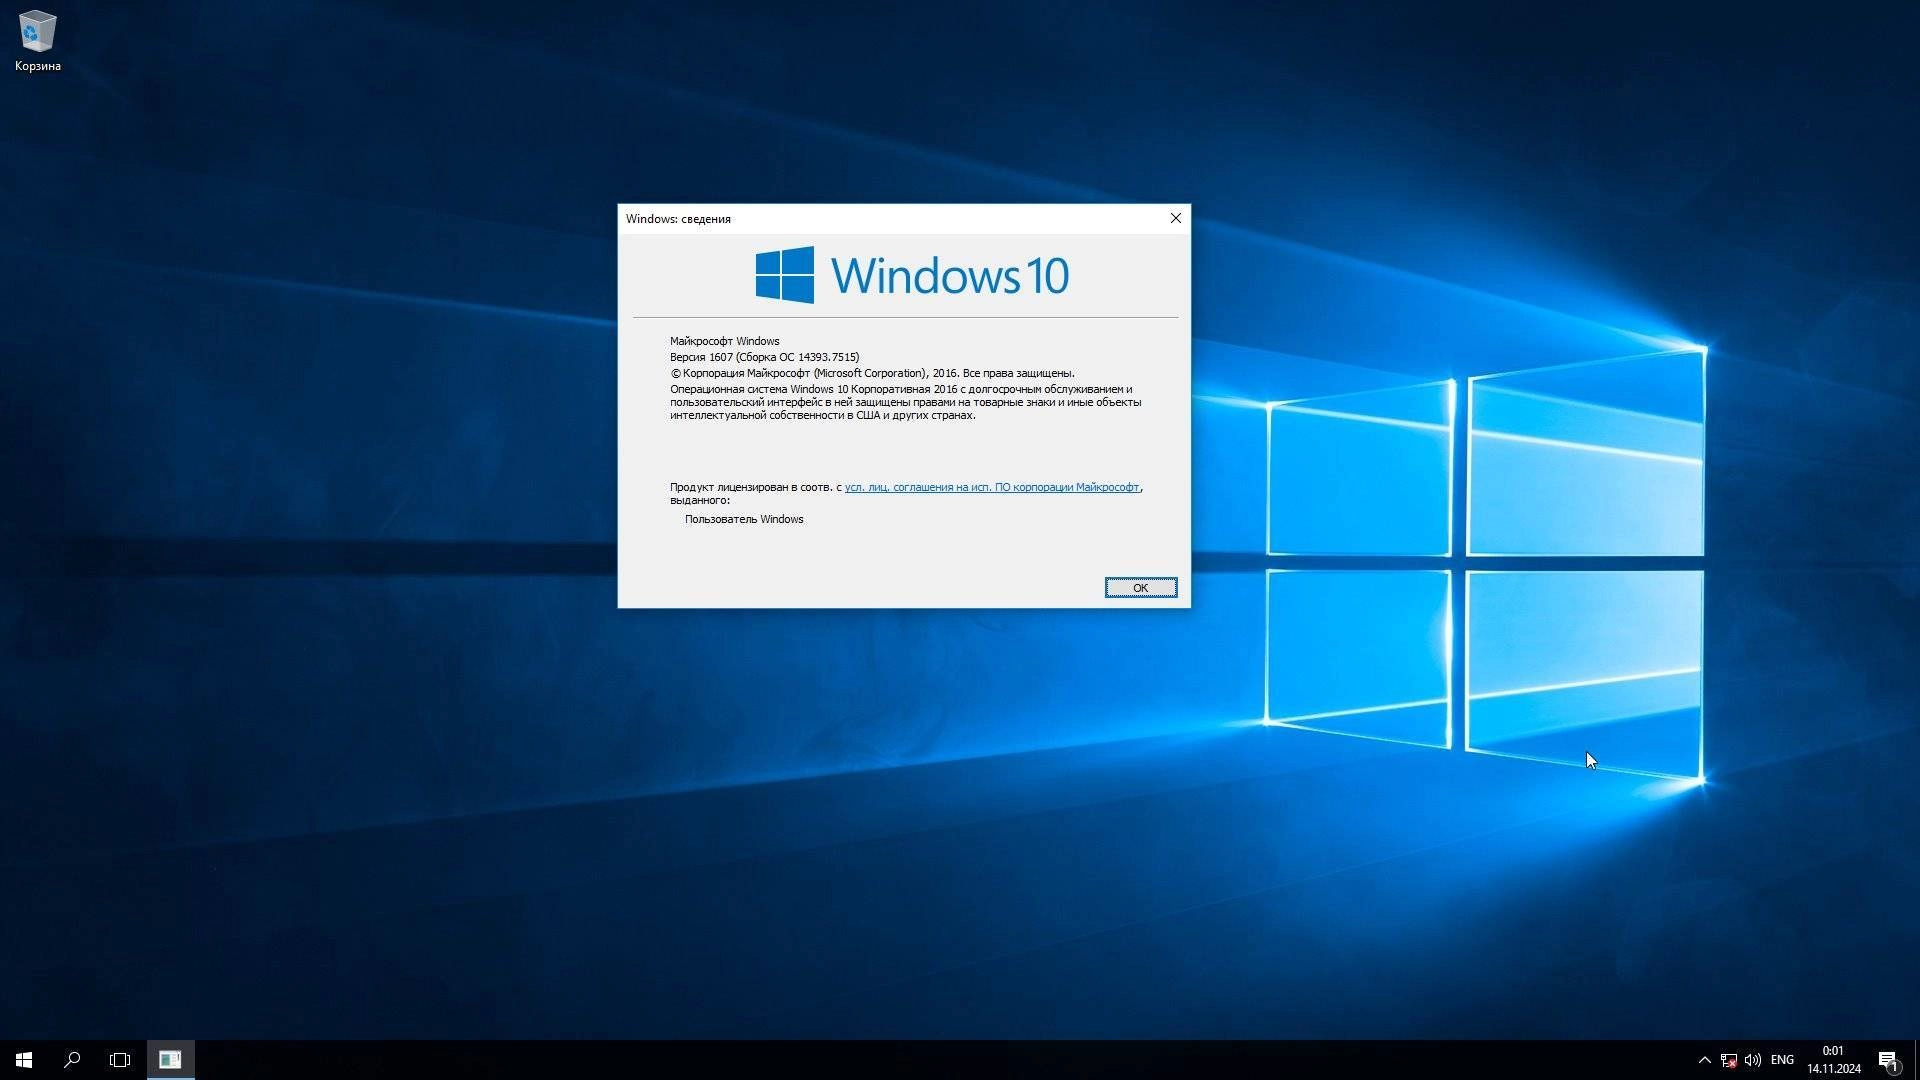Click OK in the Windows: сведения dialog
This screenshot has width=1920, height=1080.
1140,588
